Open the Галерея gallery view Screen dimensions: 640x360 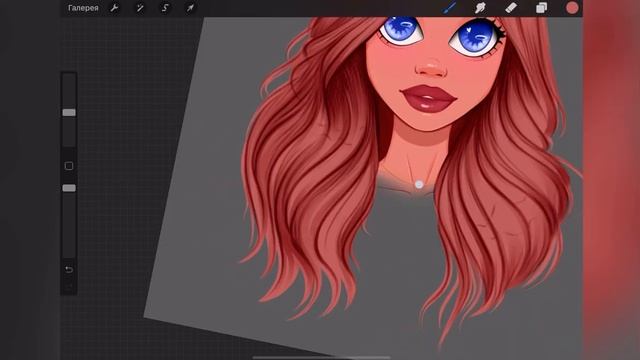83,8
